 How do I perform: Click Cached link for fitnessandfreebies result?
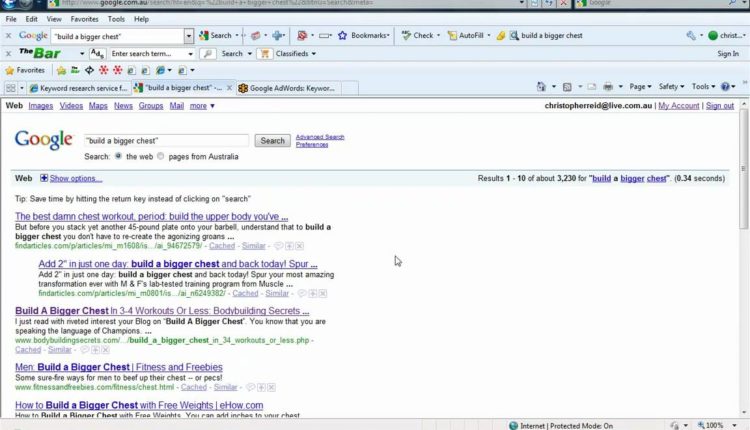pos(194,387)
